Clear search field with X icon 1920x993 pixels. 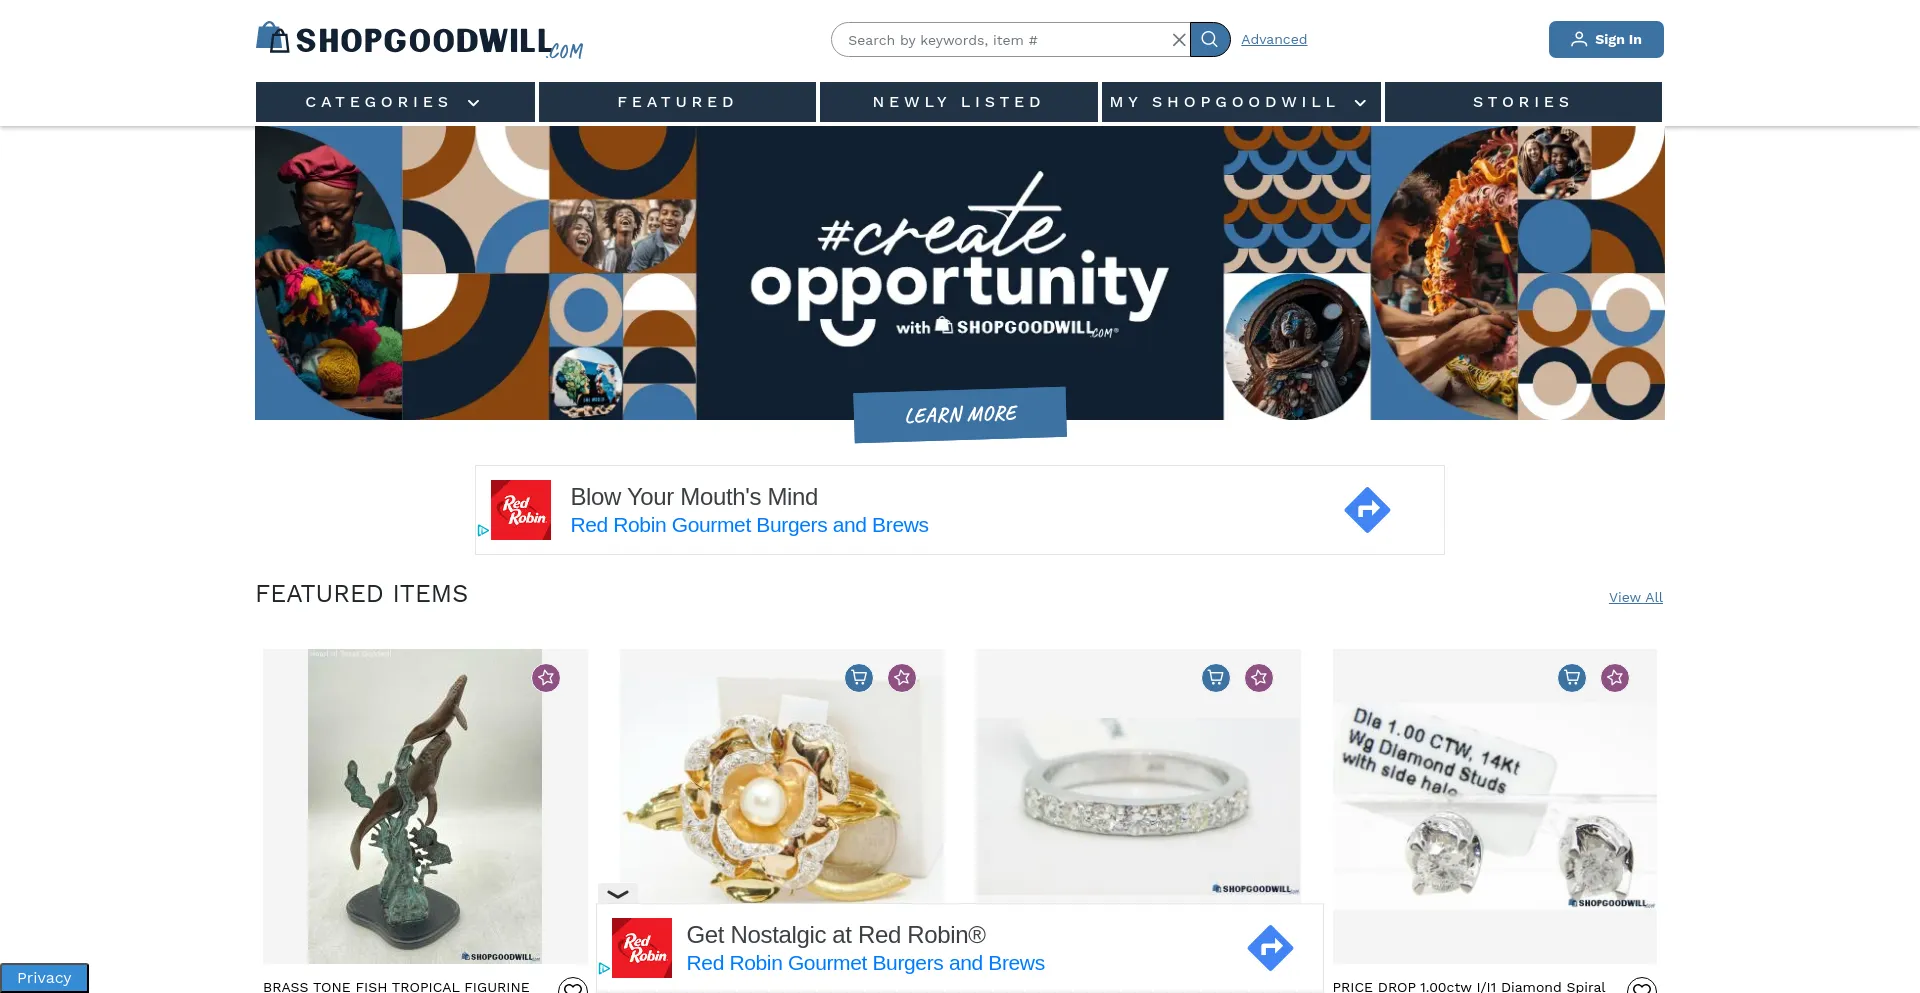[x=1179, y=40]
